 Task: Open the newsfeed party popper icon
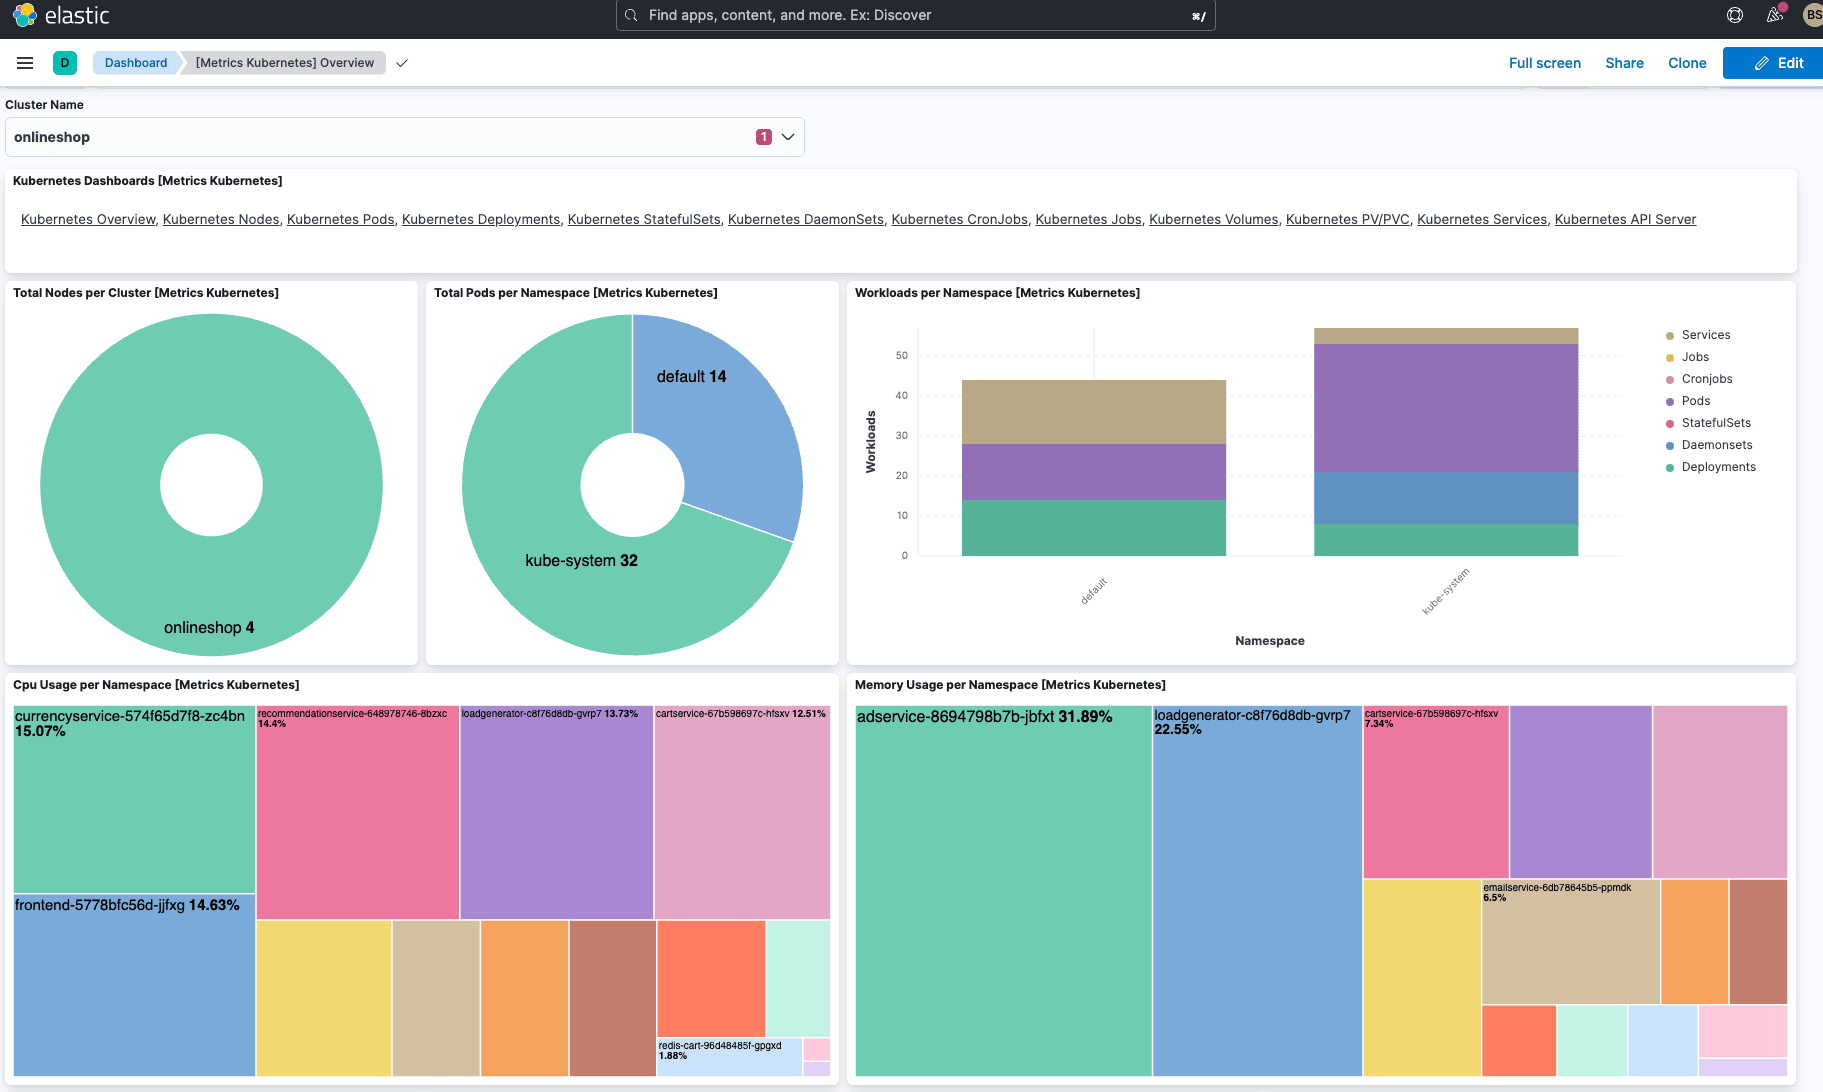pyautogui.click(x=1775, y=15)
